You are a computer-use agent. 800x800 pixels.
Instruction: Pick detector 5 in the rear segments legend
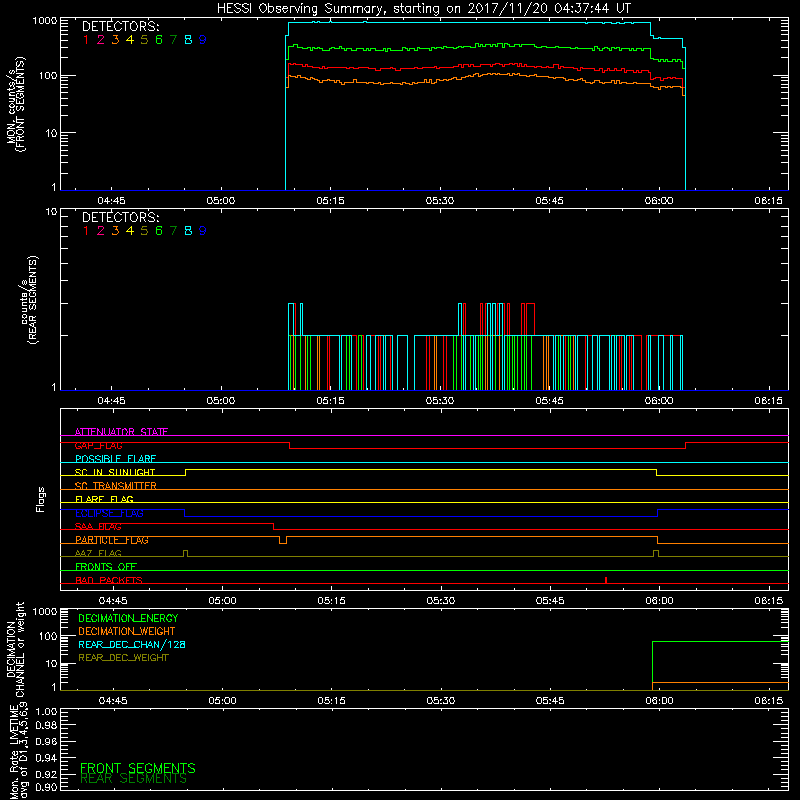coord(144,231)
